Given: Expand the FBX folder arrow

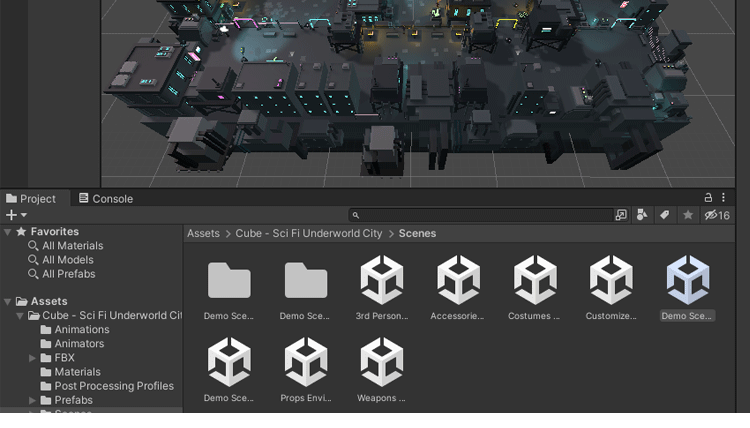Looking at the screenshot, I should tap(33, 358).
